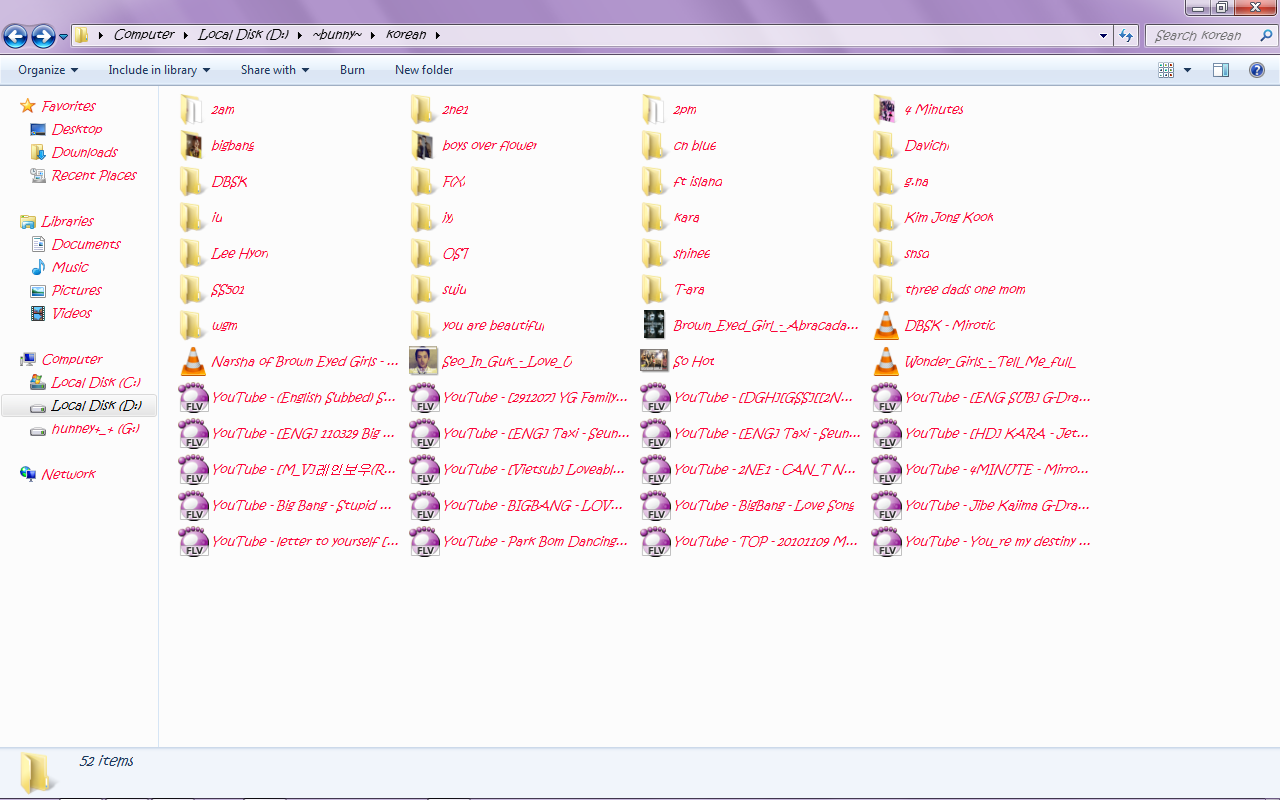This screenshot has height=800, width=1280.
Task: Select YouTube - Park Bom Dancing file name
Action: [x=535, y=541]
